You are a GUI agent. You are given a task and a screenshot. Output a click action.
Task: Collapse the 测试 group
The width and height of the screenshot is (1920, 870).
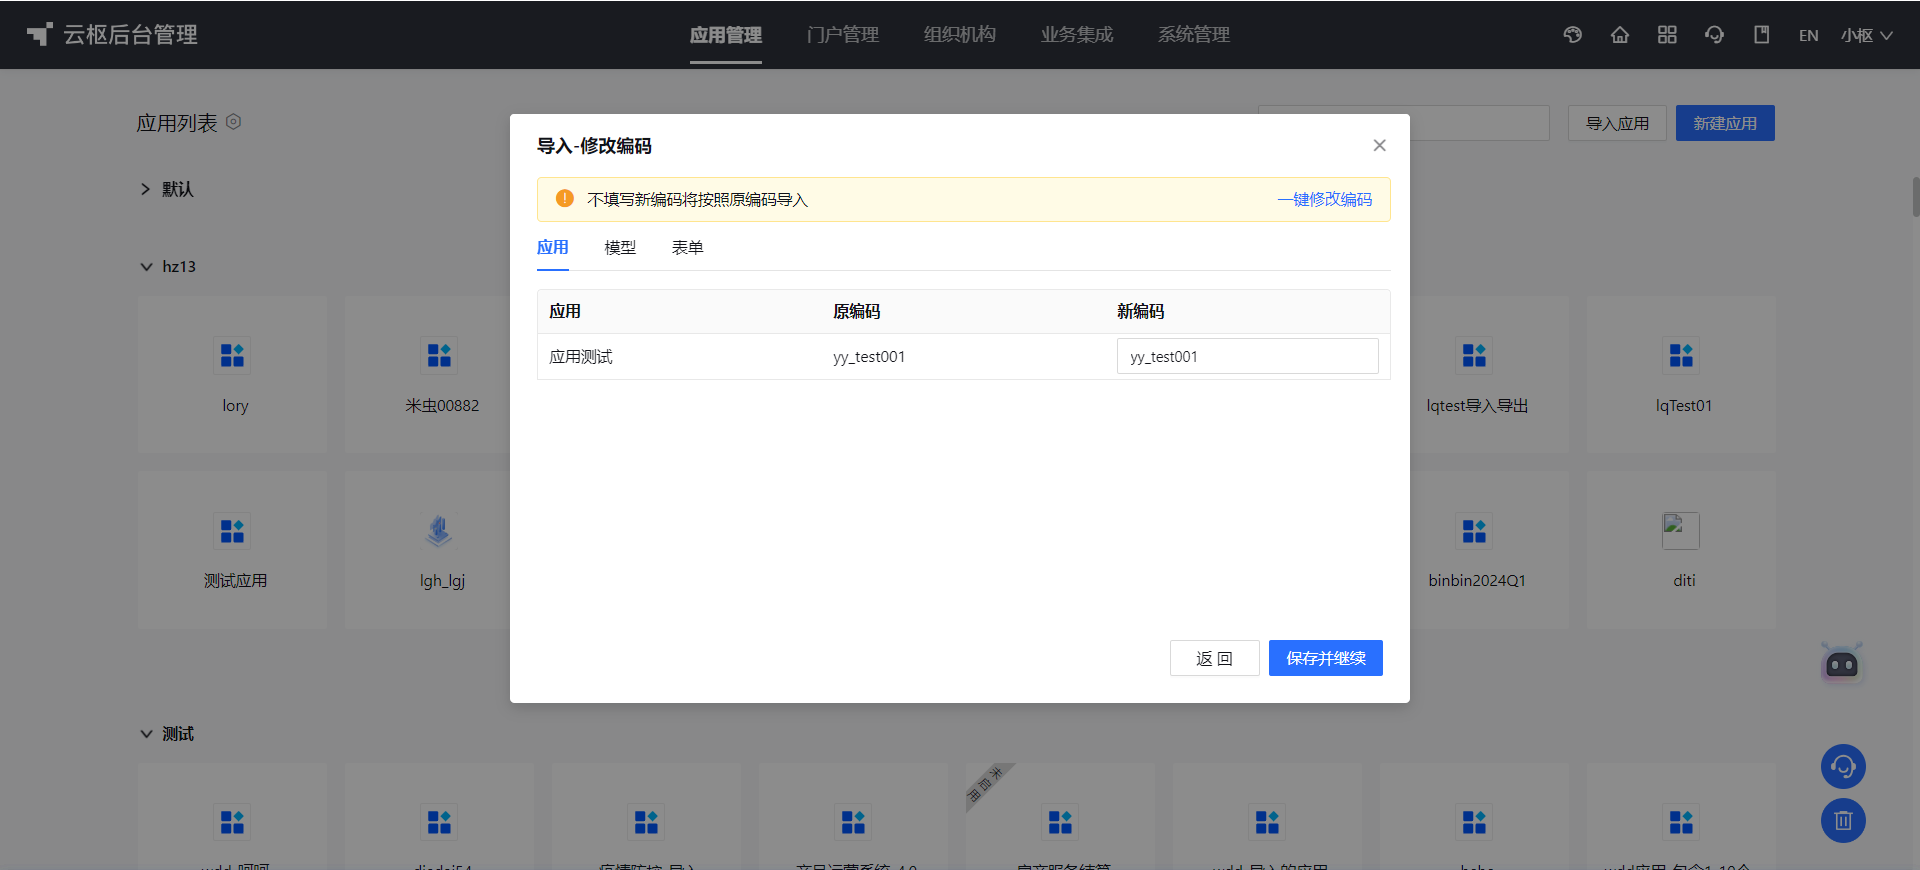tap(146, 734)
